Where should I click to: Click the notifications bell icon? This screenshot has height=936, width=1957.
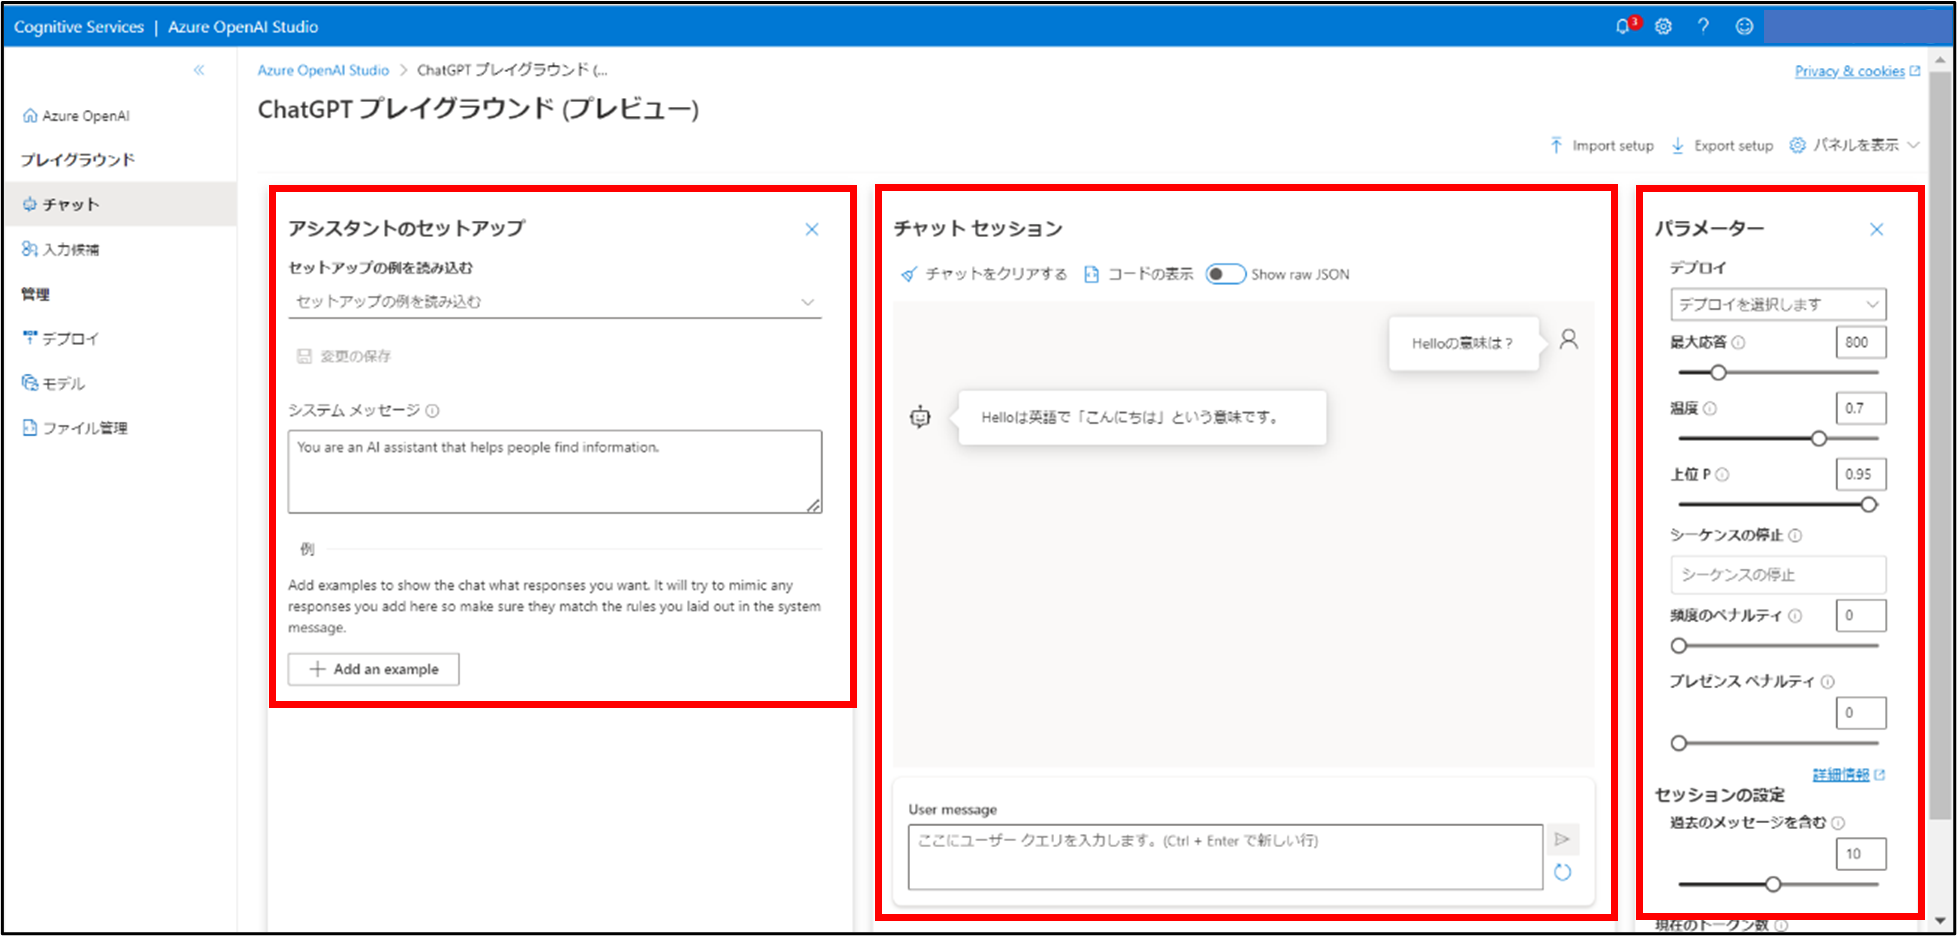pyautogui.click(x=1623, y=27)
